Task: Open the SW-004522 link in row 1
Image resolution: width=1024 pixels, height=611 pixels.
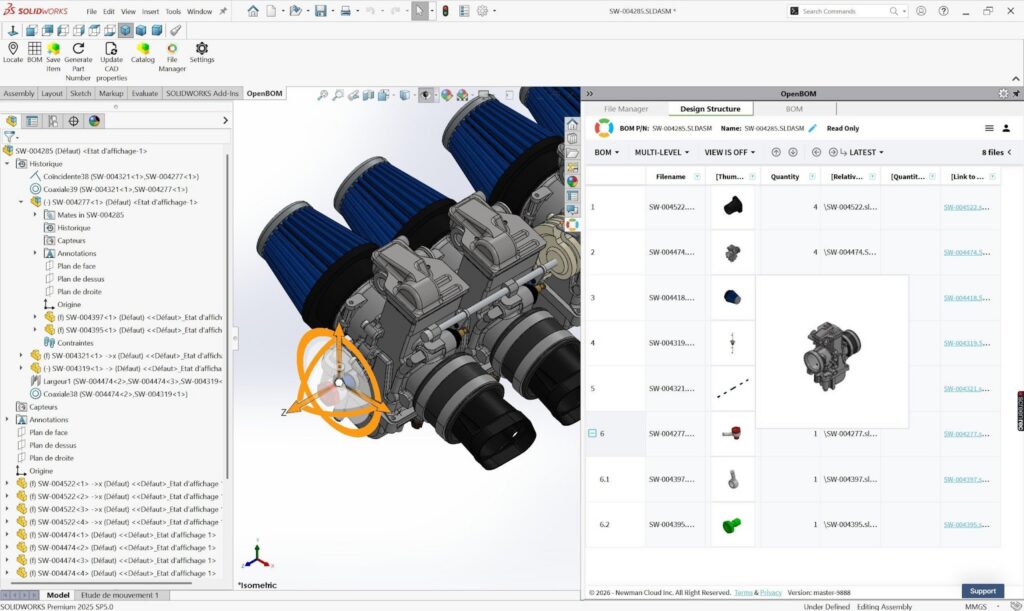Action: (966, 207)
